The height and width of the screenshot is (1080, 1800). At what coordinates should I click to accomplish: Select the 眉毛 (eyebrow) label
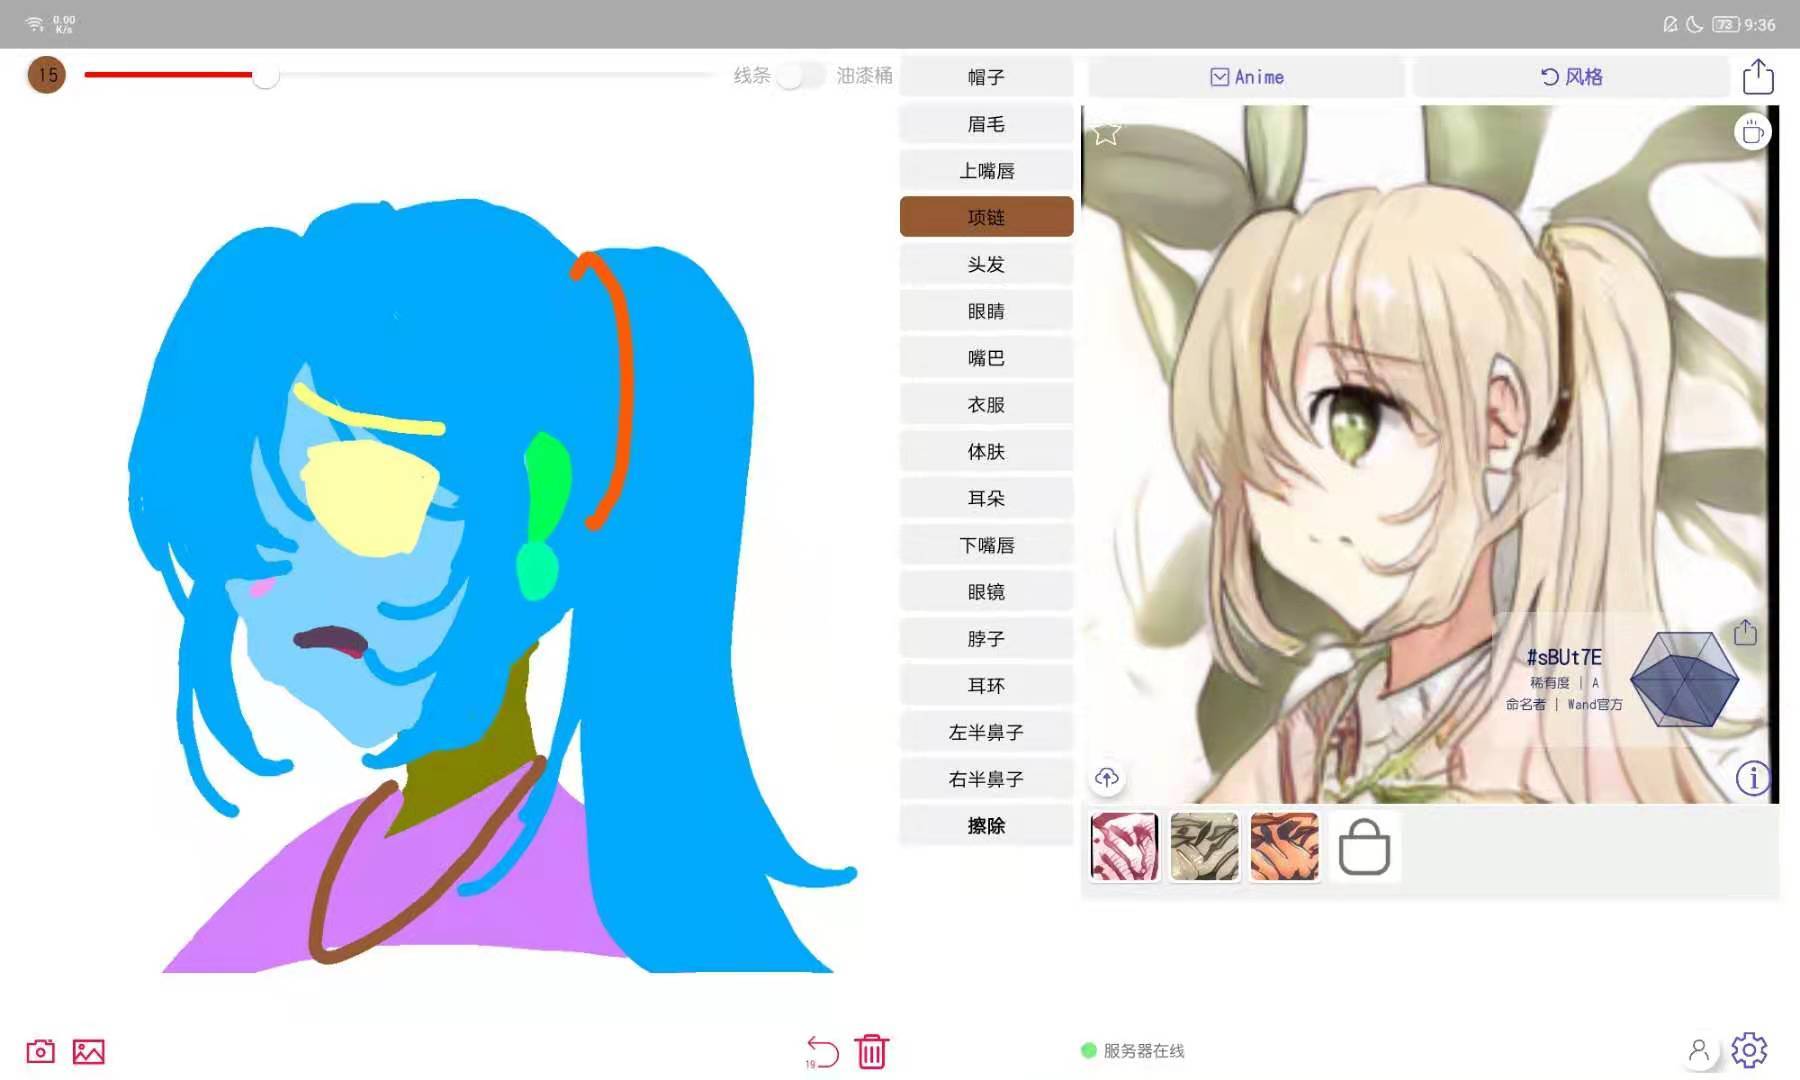(x=986, y=124)
